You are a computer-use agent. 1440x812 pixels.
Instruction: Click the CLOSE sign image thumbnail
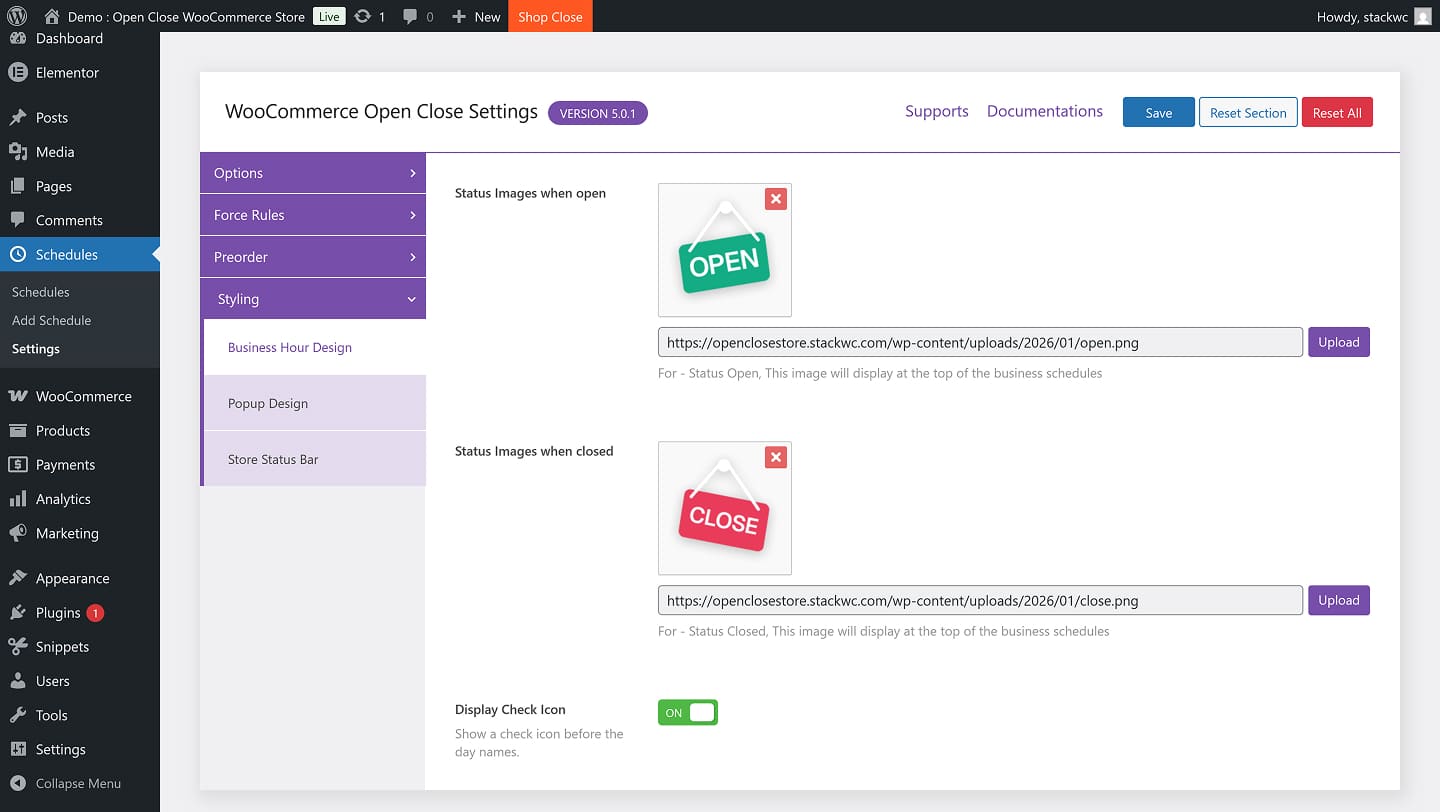725,508
